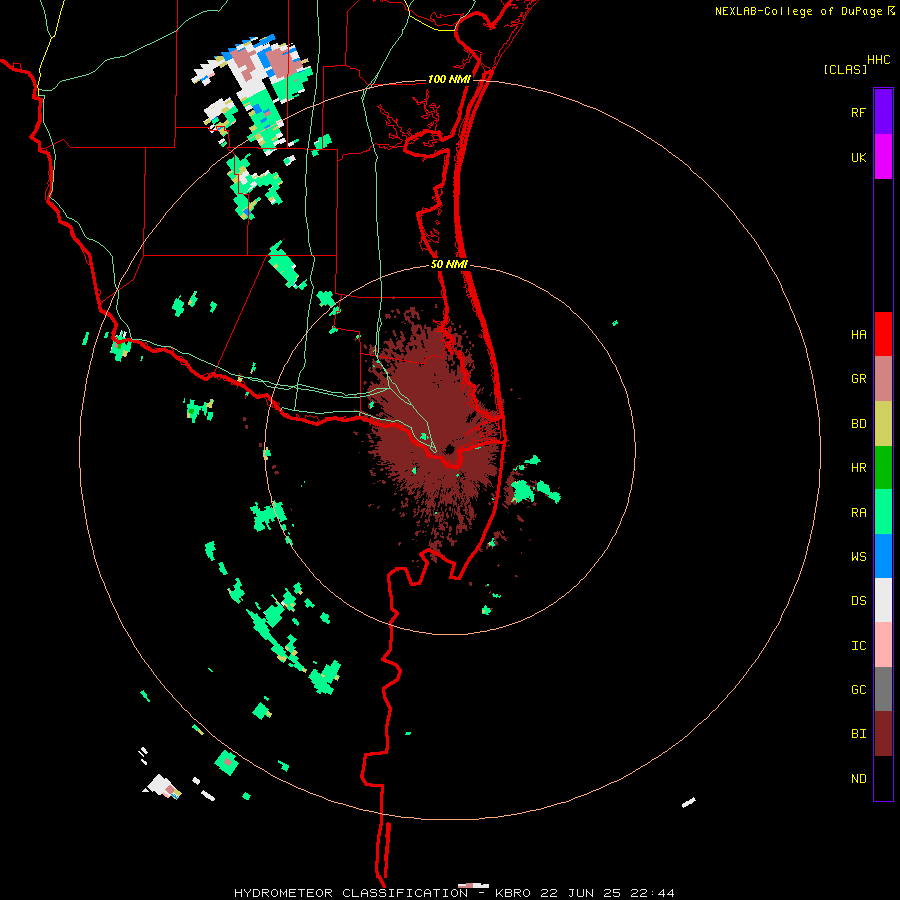
Task: Select the IC pink legend swatch
Action: pyautogui.click(x=883, y=645)
